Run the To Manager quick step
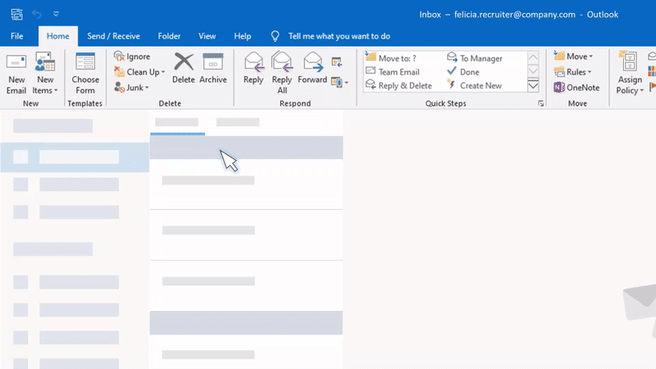 [x=474, y=58]
